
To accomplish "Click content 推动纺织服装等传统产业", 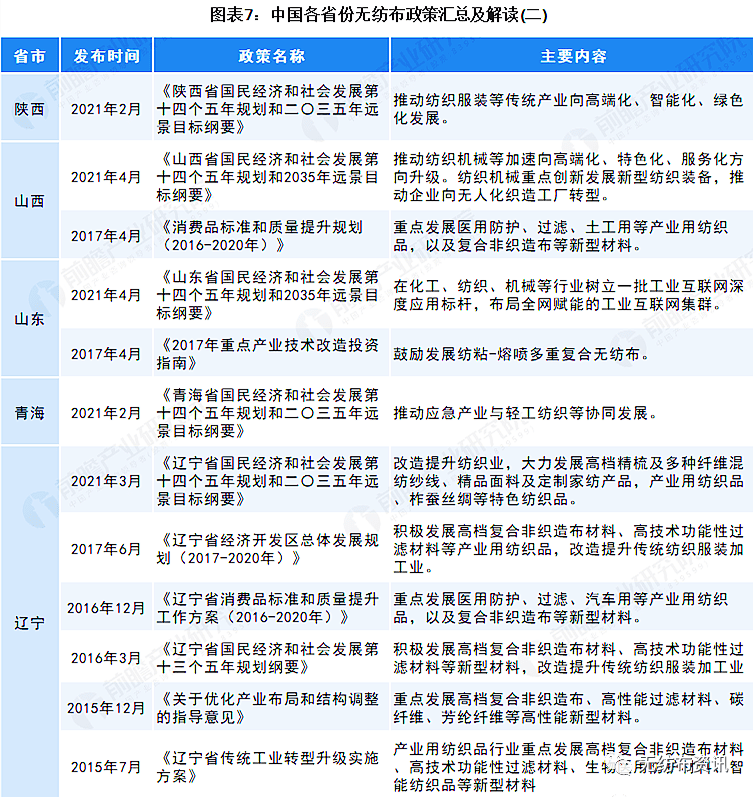I will click(x=568, y=109).
